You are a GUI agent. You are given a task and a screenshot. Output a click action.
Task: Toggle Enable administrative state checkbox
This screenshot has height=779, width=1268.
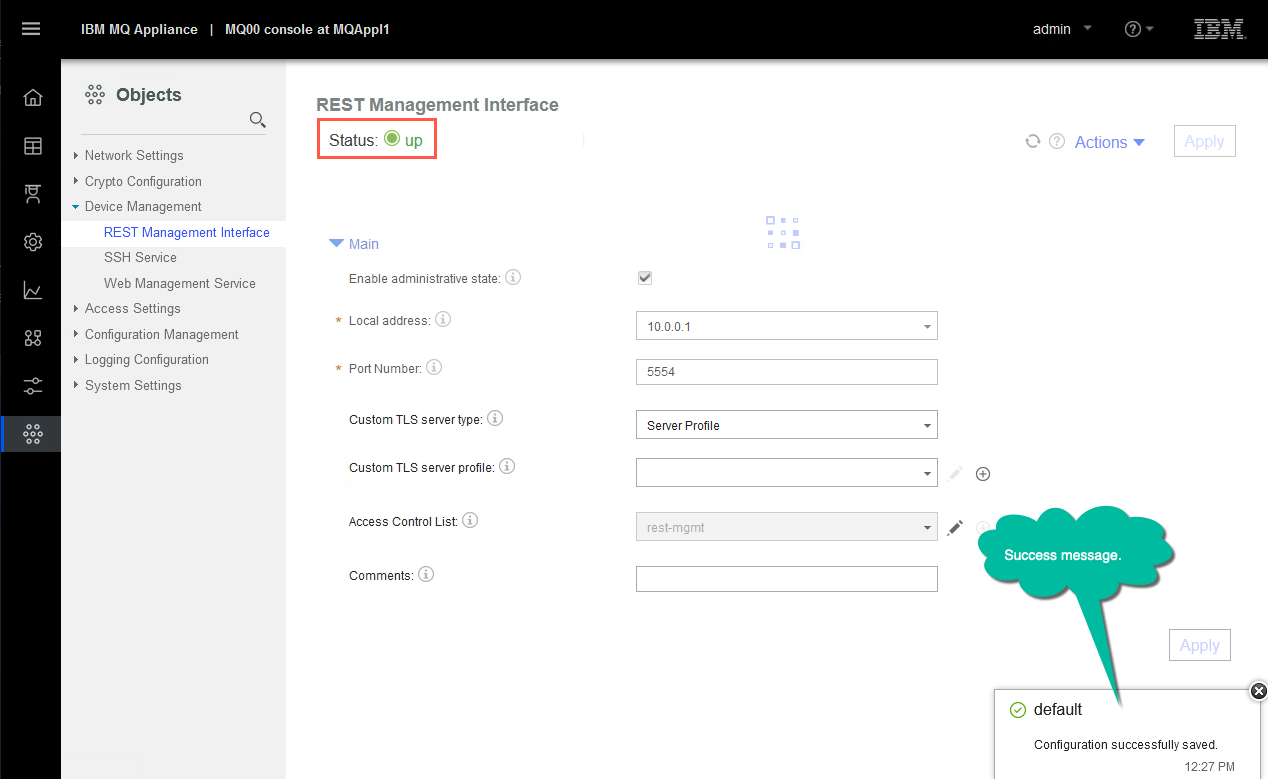tap(645, 278)
